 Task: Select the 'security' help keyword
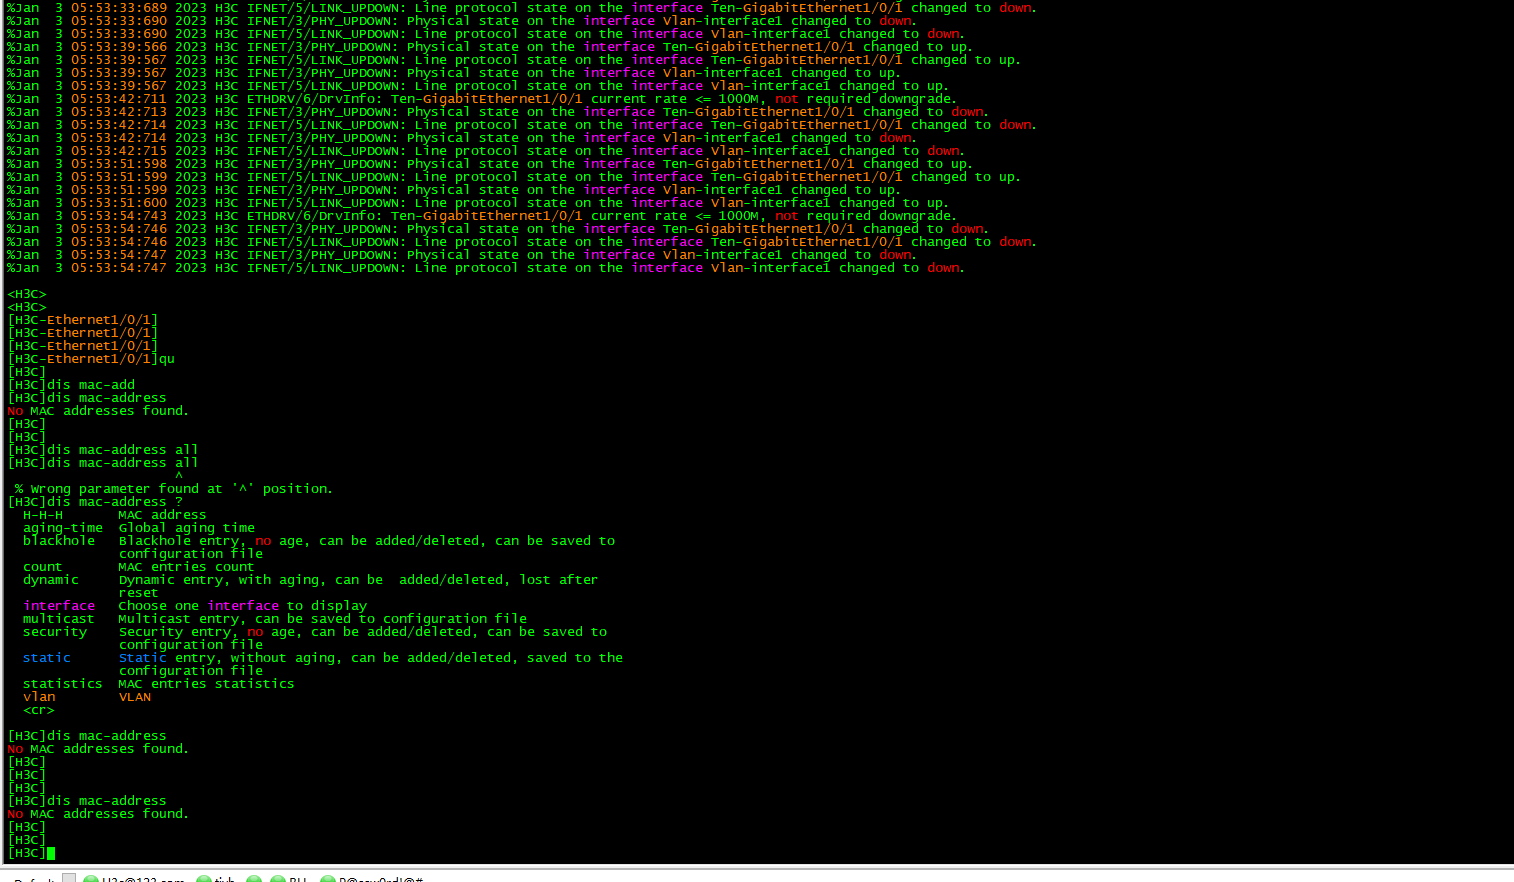55,632
